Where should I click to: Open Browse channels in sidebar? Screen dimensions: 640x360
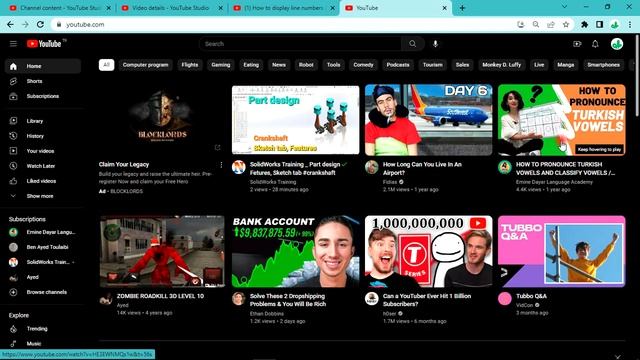coord(43,292)
